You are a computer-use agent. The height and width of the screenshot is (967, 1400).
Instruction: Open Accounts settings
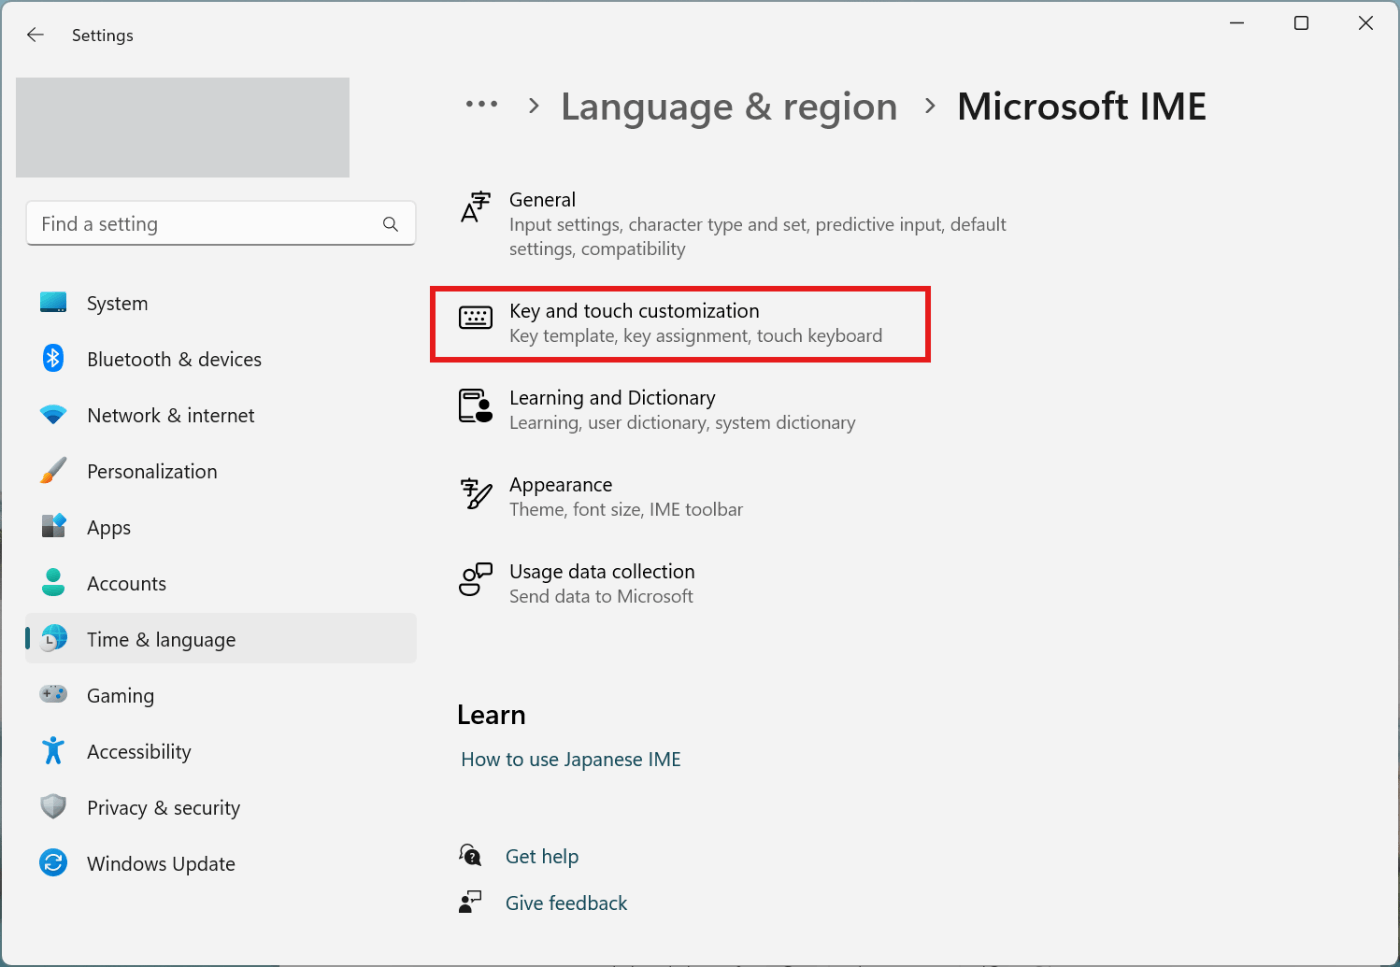point(221,583)
